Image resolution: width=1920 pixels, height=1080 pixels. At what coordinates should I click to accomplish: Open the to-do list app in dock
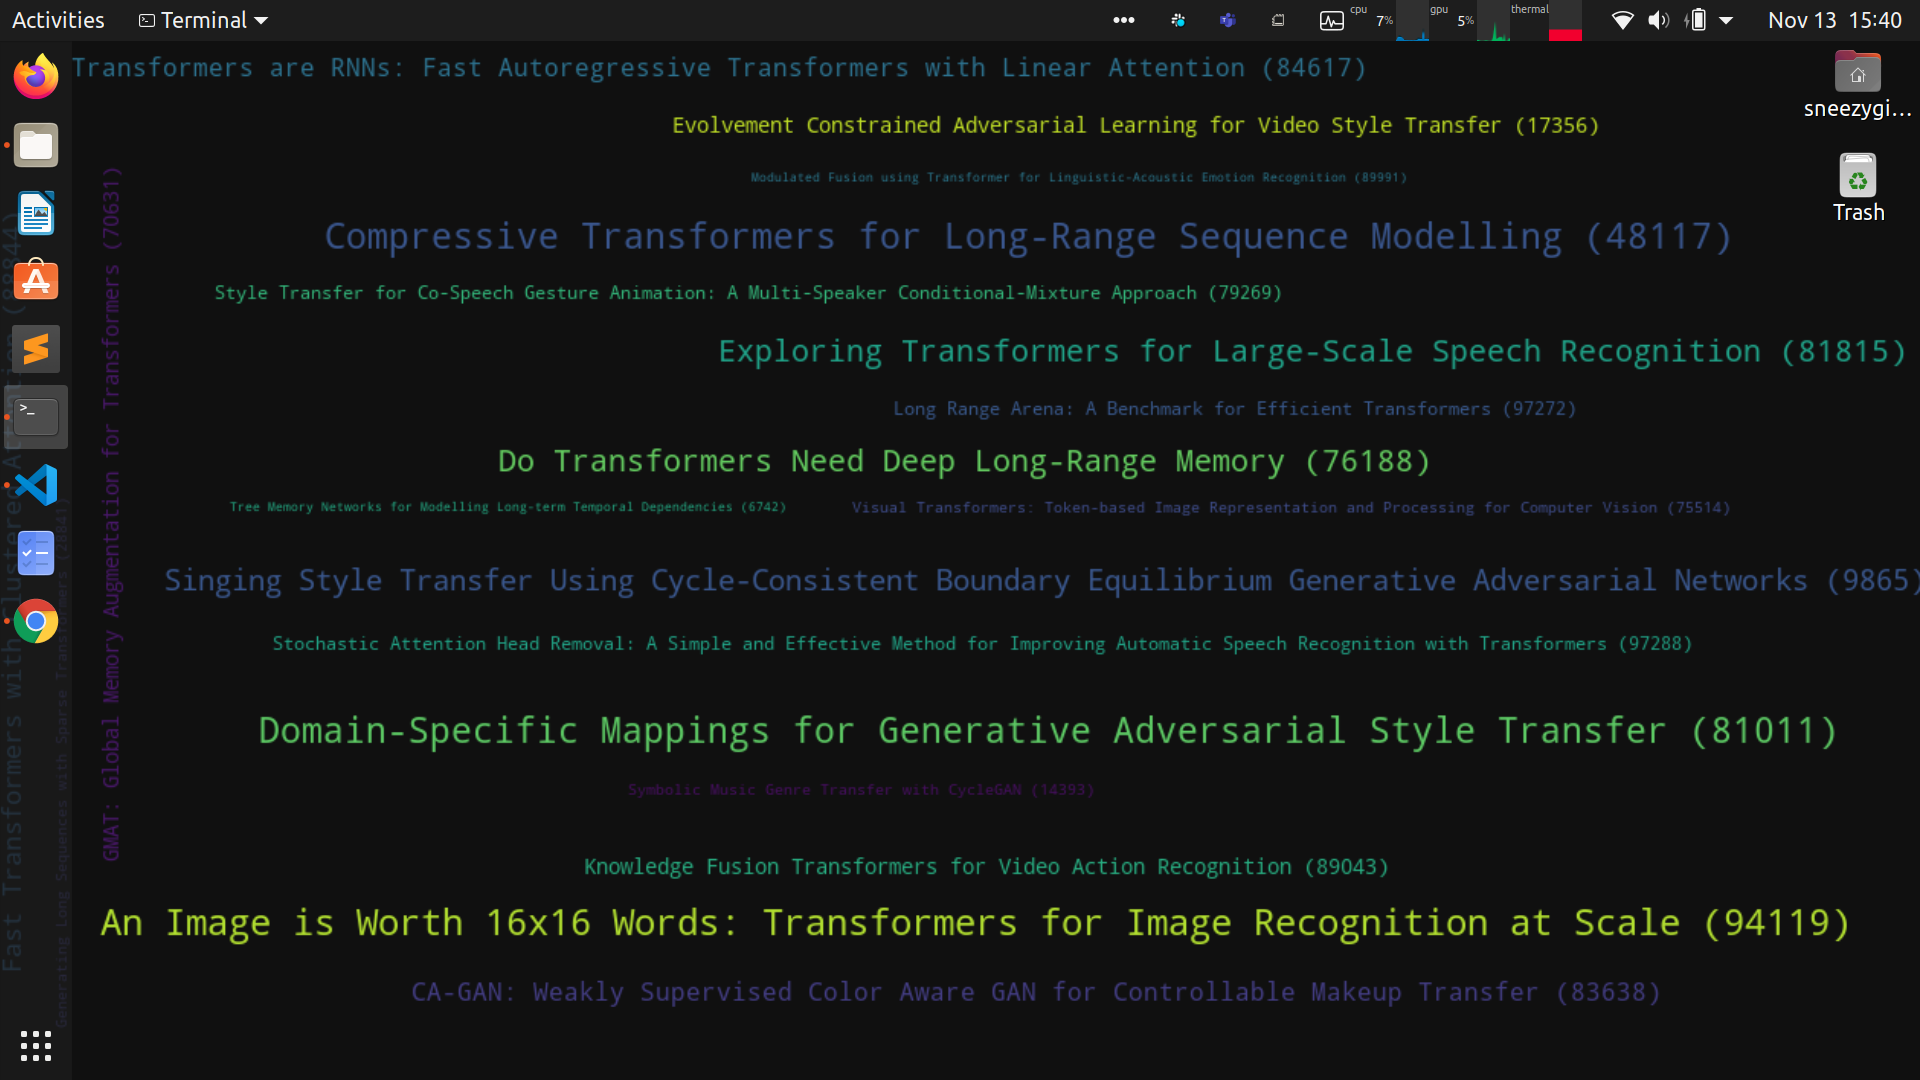click(x=36, y=553)
